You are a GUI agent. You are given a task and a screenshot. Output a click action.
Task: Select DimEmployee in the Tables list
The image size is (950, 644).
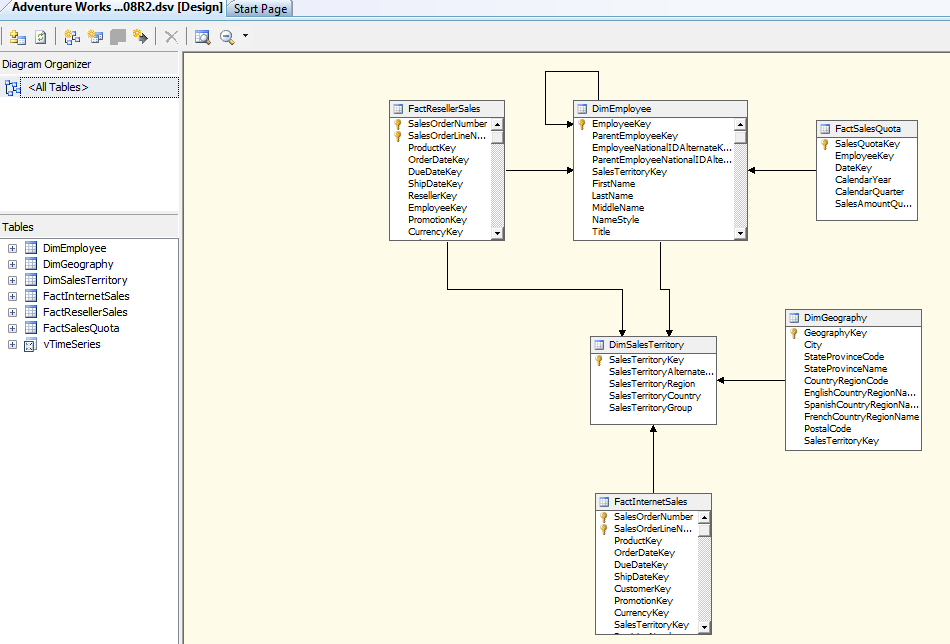pos(75,248)
